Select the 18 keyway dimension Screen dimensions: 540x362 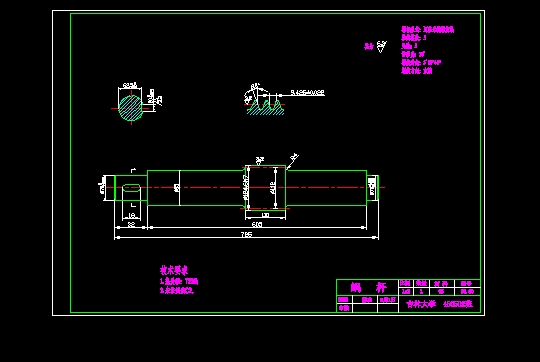[x=132, y=216]
